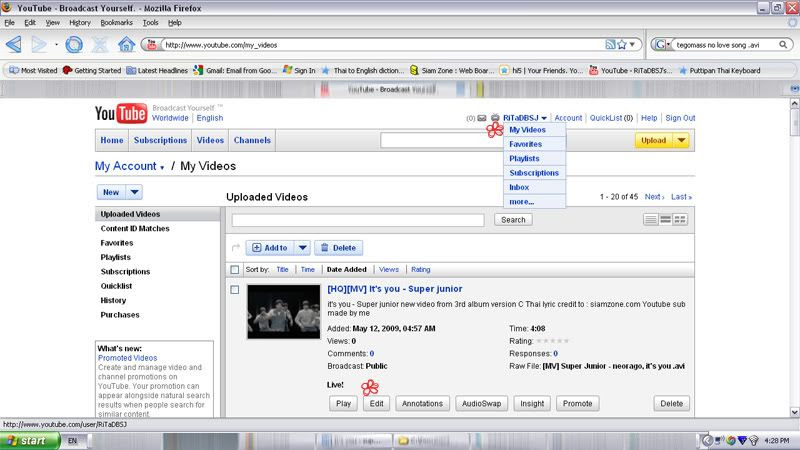Click the Insight button
The width and height of the screenshot is (800, 450).
pos(532,404)
